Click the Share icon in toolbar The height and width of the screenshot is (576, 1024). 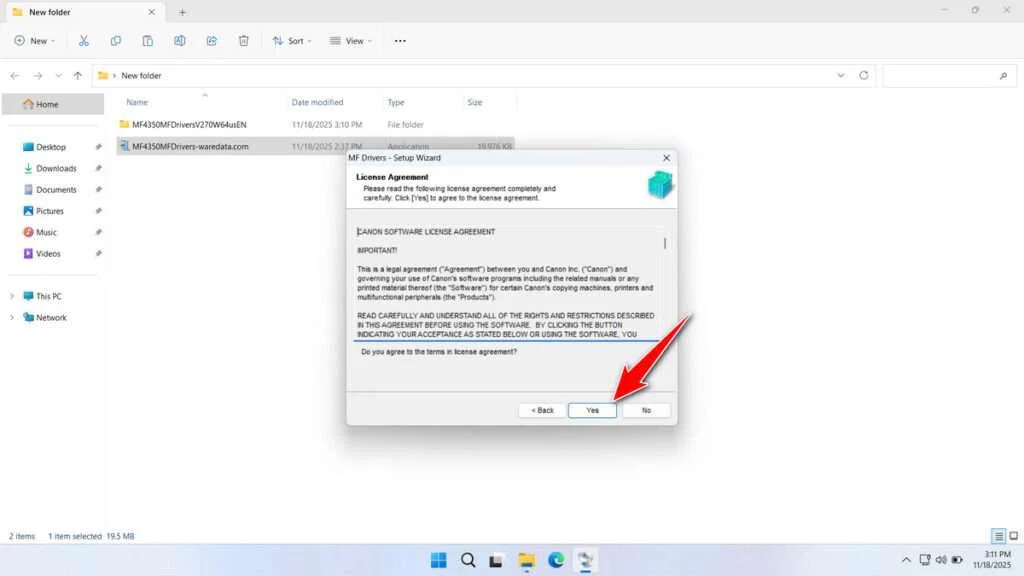(x=212, y=41)
